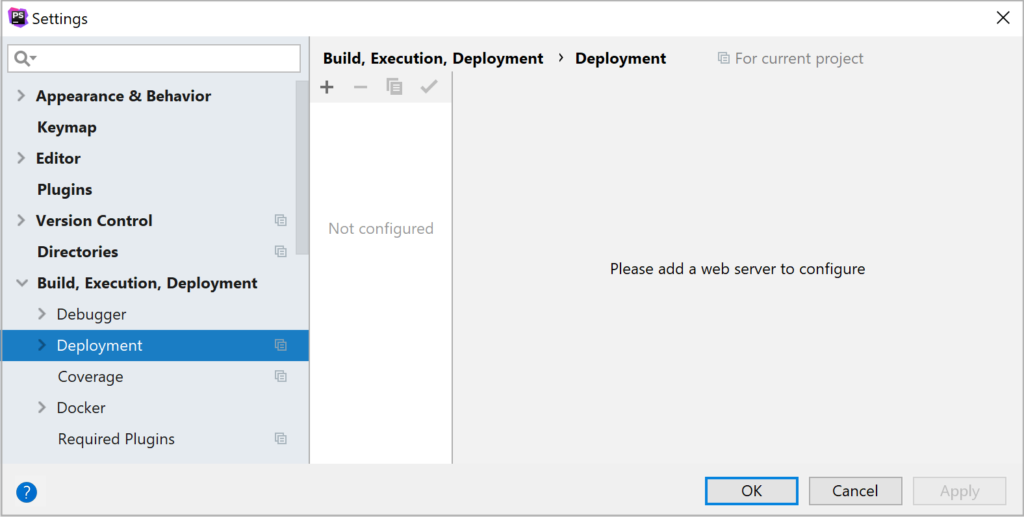Screen dimensions: 1024x517
Task: Open Plugins settings page
Action: tap(65, 189)
